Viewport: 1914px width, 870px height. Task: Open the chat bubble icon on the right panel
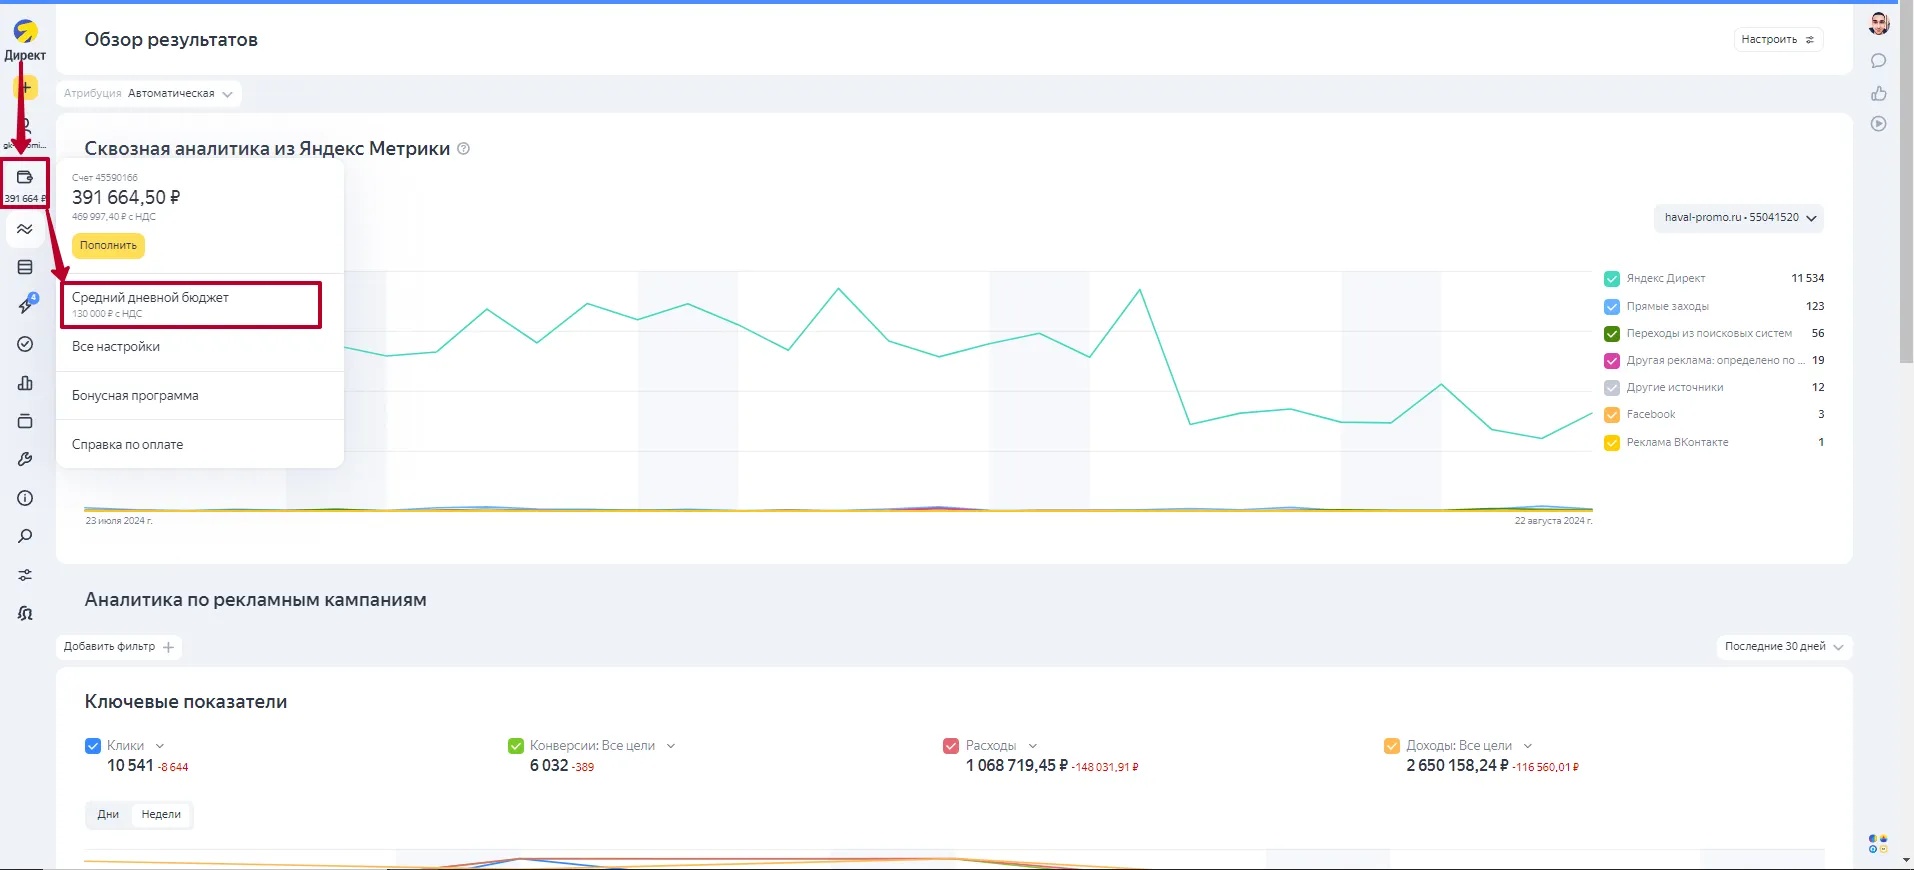coord(1878,61)
